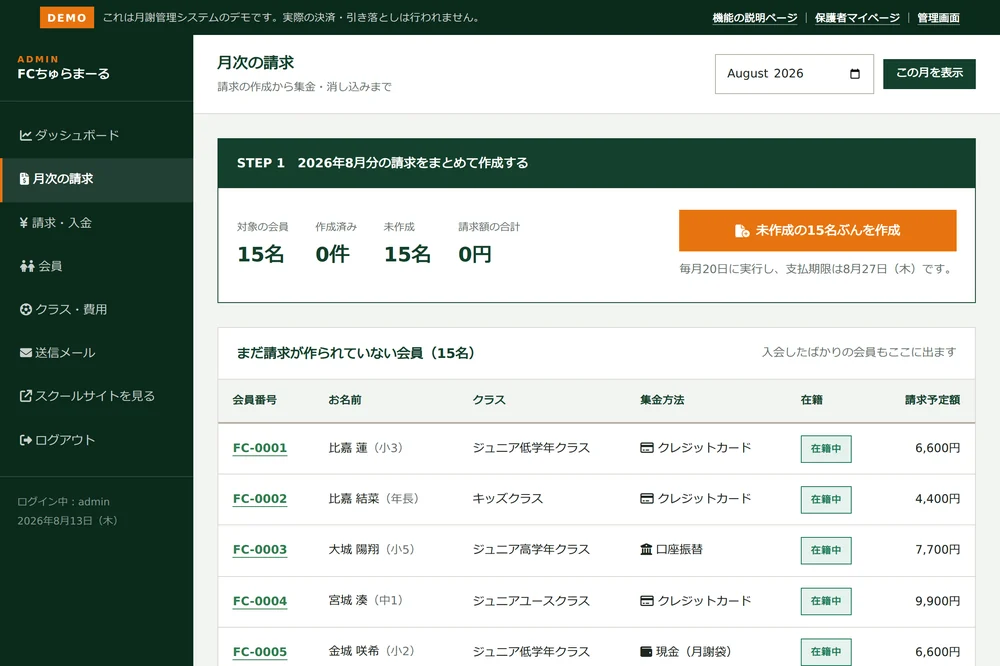Open ダッシュボード in the sidebar

[x=96, y=135]
